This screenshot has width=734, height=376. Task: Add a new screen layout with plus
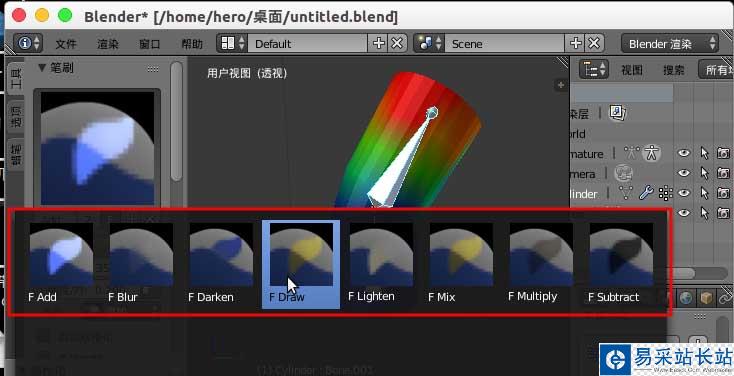point(378,44)
